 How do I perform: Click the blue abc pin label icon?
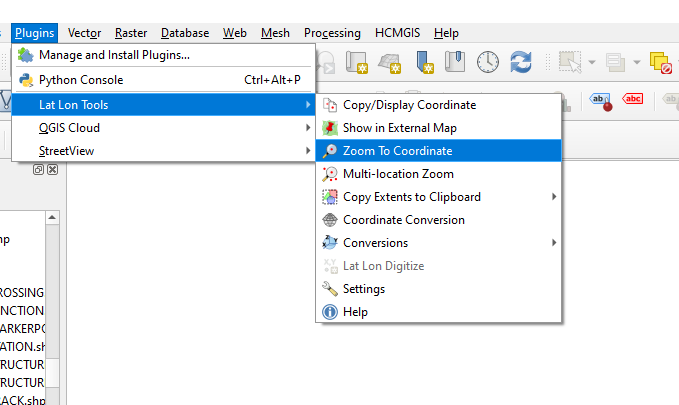point(601,99)
